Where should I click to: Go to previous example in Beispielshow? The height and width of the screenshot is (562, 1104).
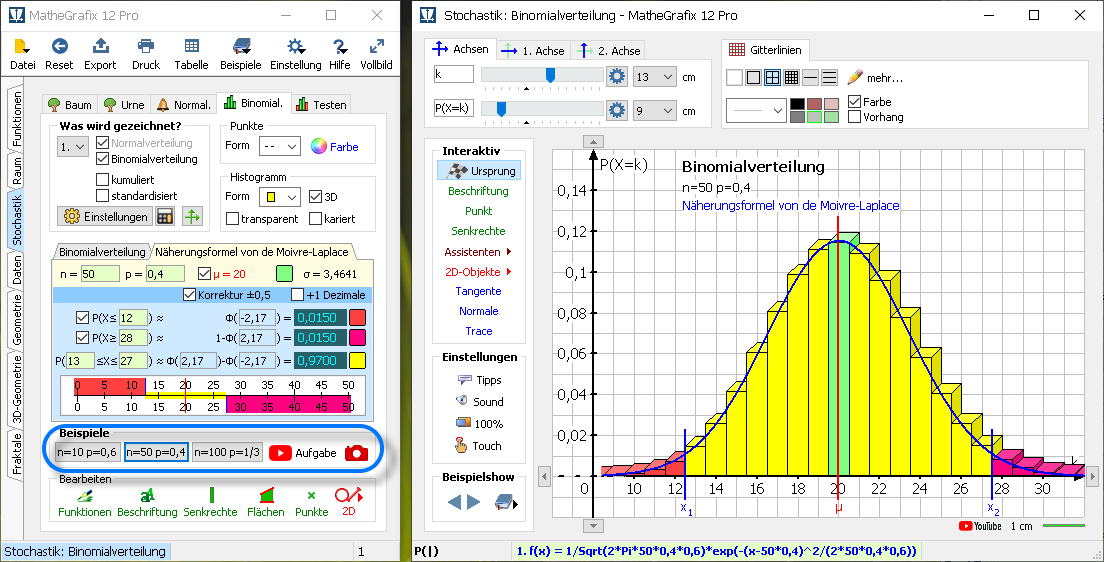455,502
